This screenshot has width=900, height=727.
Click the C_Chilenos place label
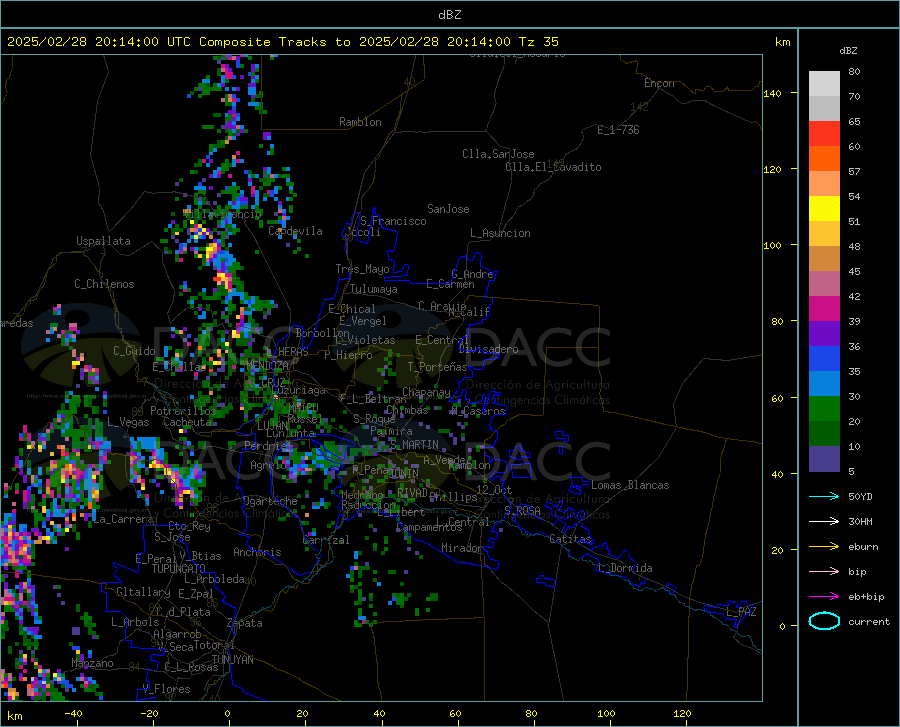pyautogui.click(x=104, y=284)
